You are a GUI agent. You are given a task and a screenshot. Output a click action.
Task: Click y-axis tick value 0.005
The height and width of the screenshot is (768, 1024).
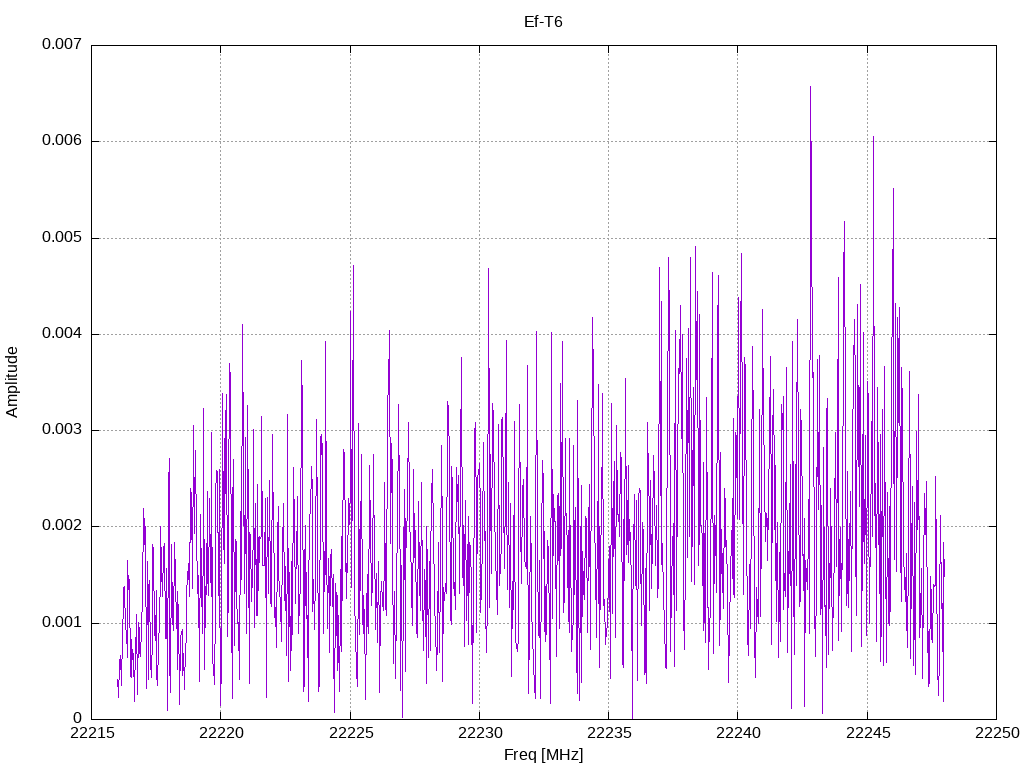tap(62, 237)
